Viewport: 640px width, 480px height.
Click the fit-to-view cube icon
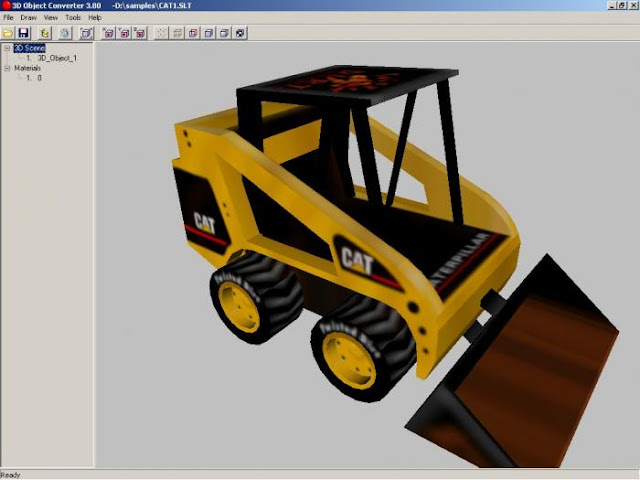point(86,33)
